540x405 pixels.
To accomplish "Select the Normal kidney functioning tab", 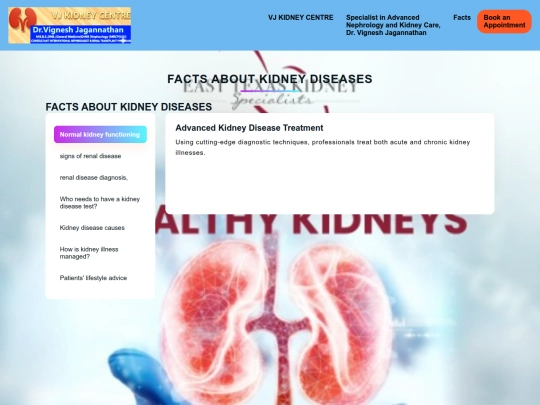I will (x=100, y=134).
